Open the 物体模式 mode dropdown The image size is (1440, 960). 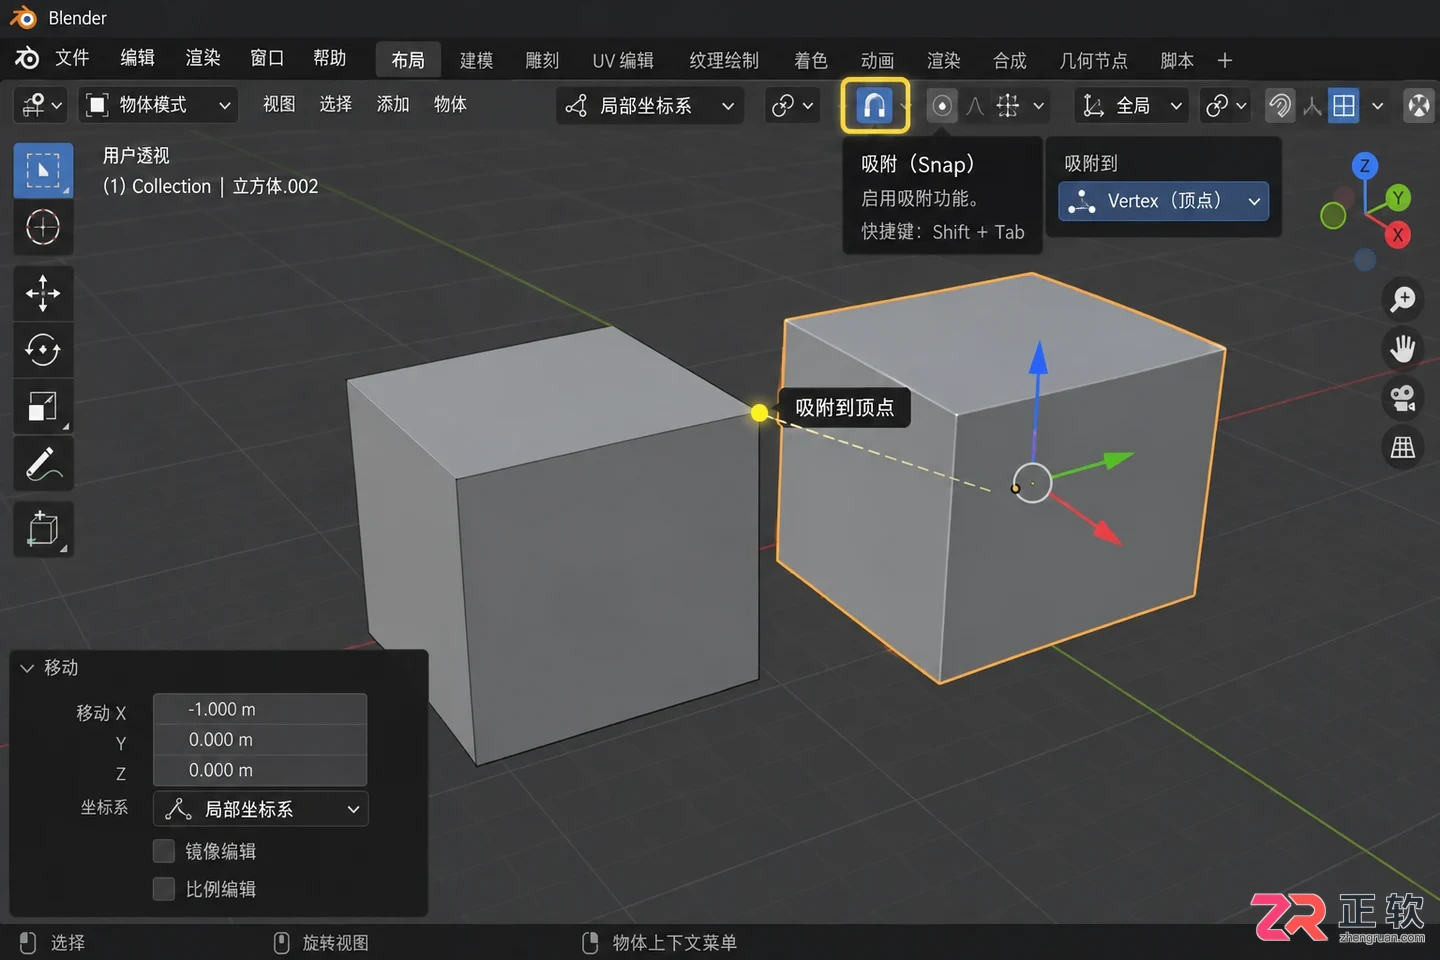coord(158,105)
